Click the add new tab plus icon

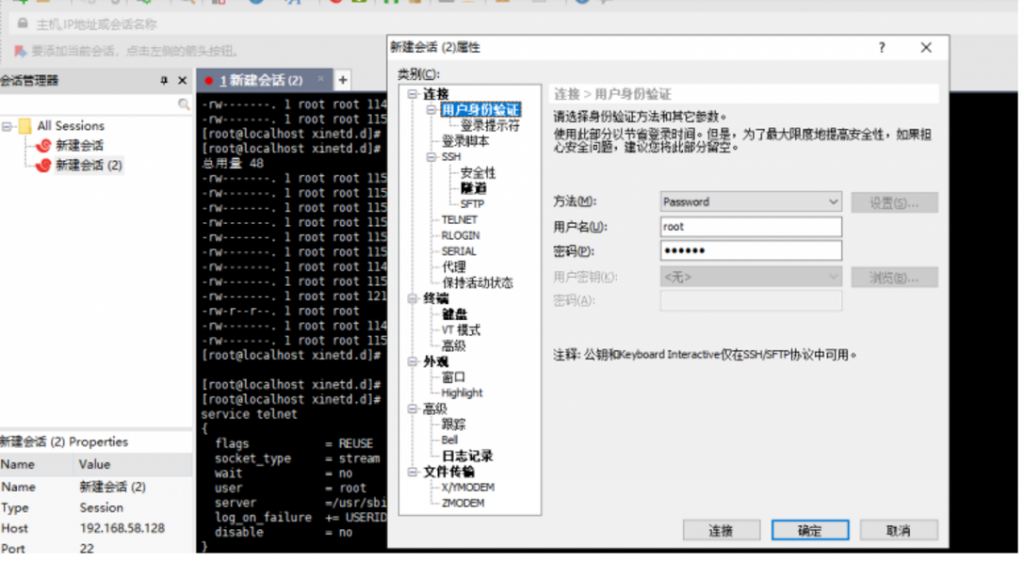[x=342, y=80]
